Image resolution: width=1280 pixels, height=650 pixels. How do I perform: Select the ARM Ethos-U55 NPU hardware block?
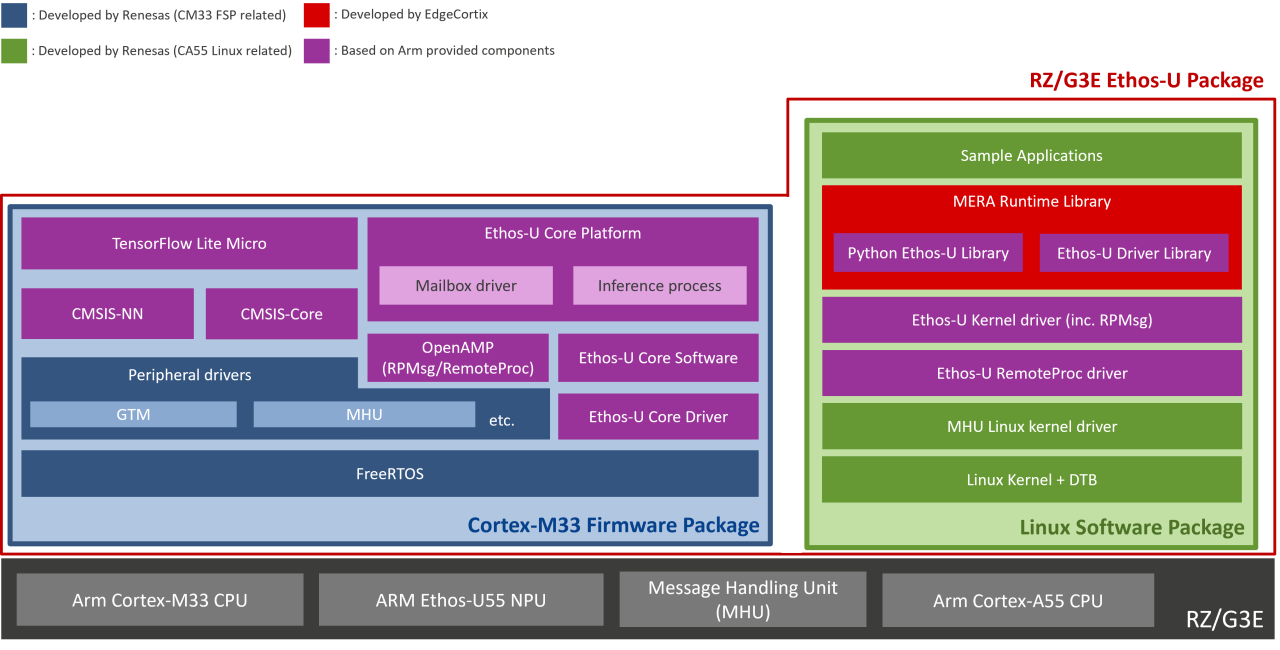(461, 600)
